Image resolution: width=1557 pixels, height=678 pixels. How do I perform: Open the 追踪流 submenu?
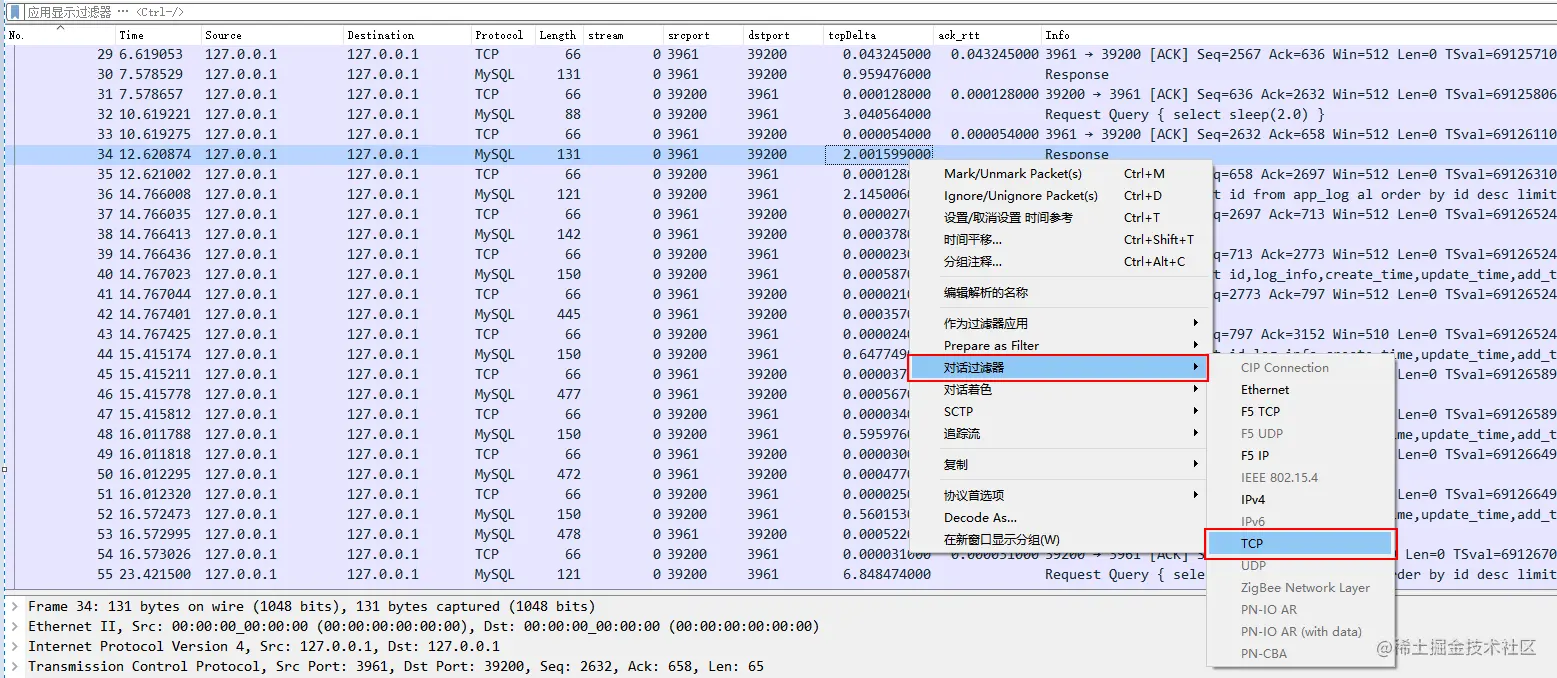1059,434
